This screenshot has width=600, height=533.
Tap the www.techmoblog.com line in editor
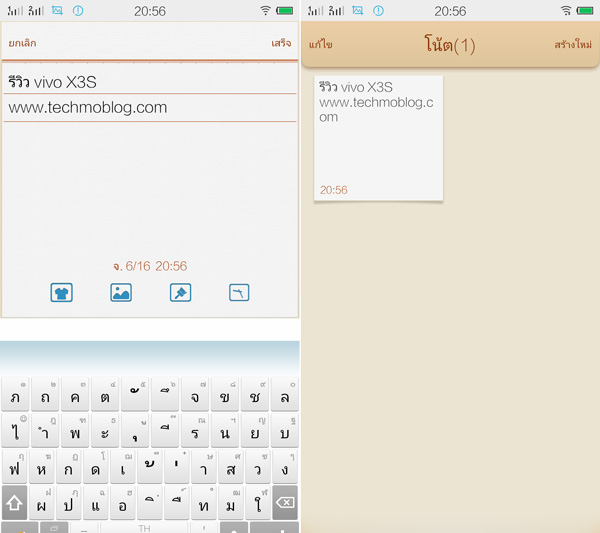pyautogui.click(x=150, y=108)
